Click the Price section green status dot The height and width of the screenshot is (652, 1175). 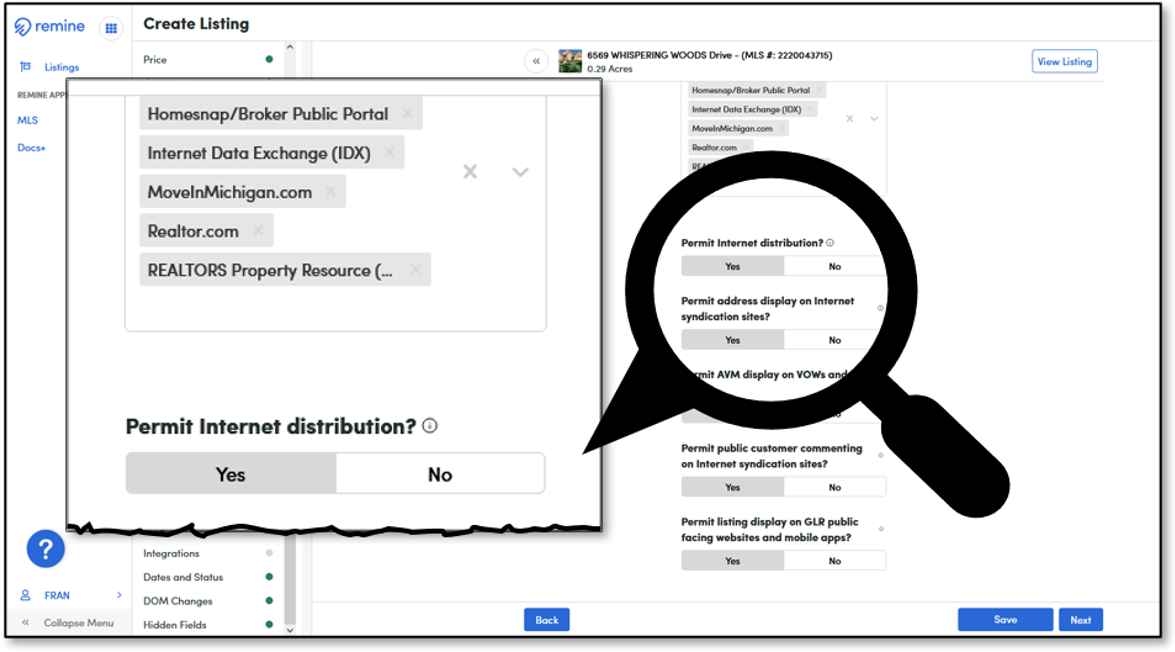(269, 59)
